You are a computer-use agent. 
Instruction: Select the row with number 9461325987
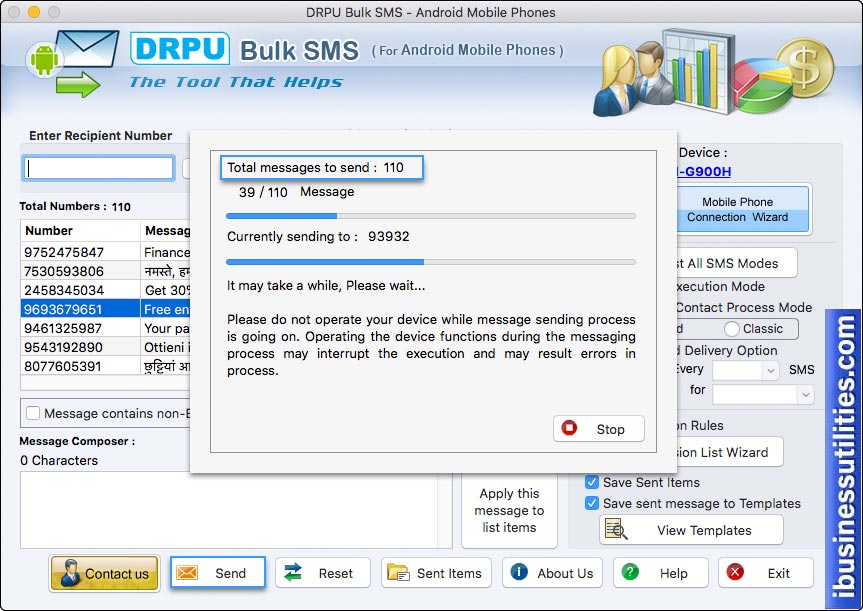click(106, 328)
